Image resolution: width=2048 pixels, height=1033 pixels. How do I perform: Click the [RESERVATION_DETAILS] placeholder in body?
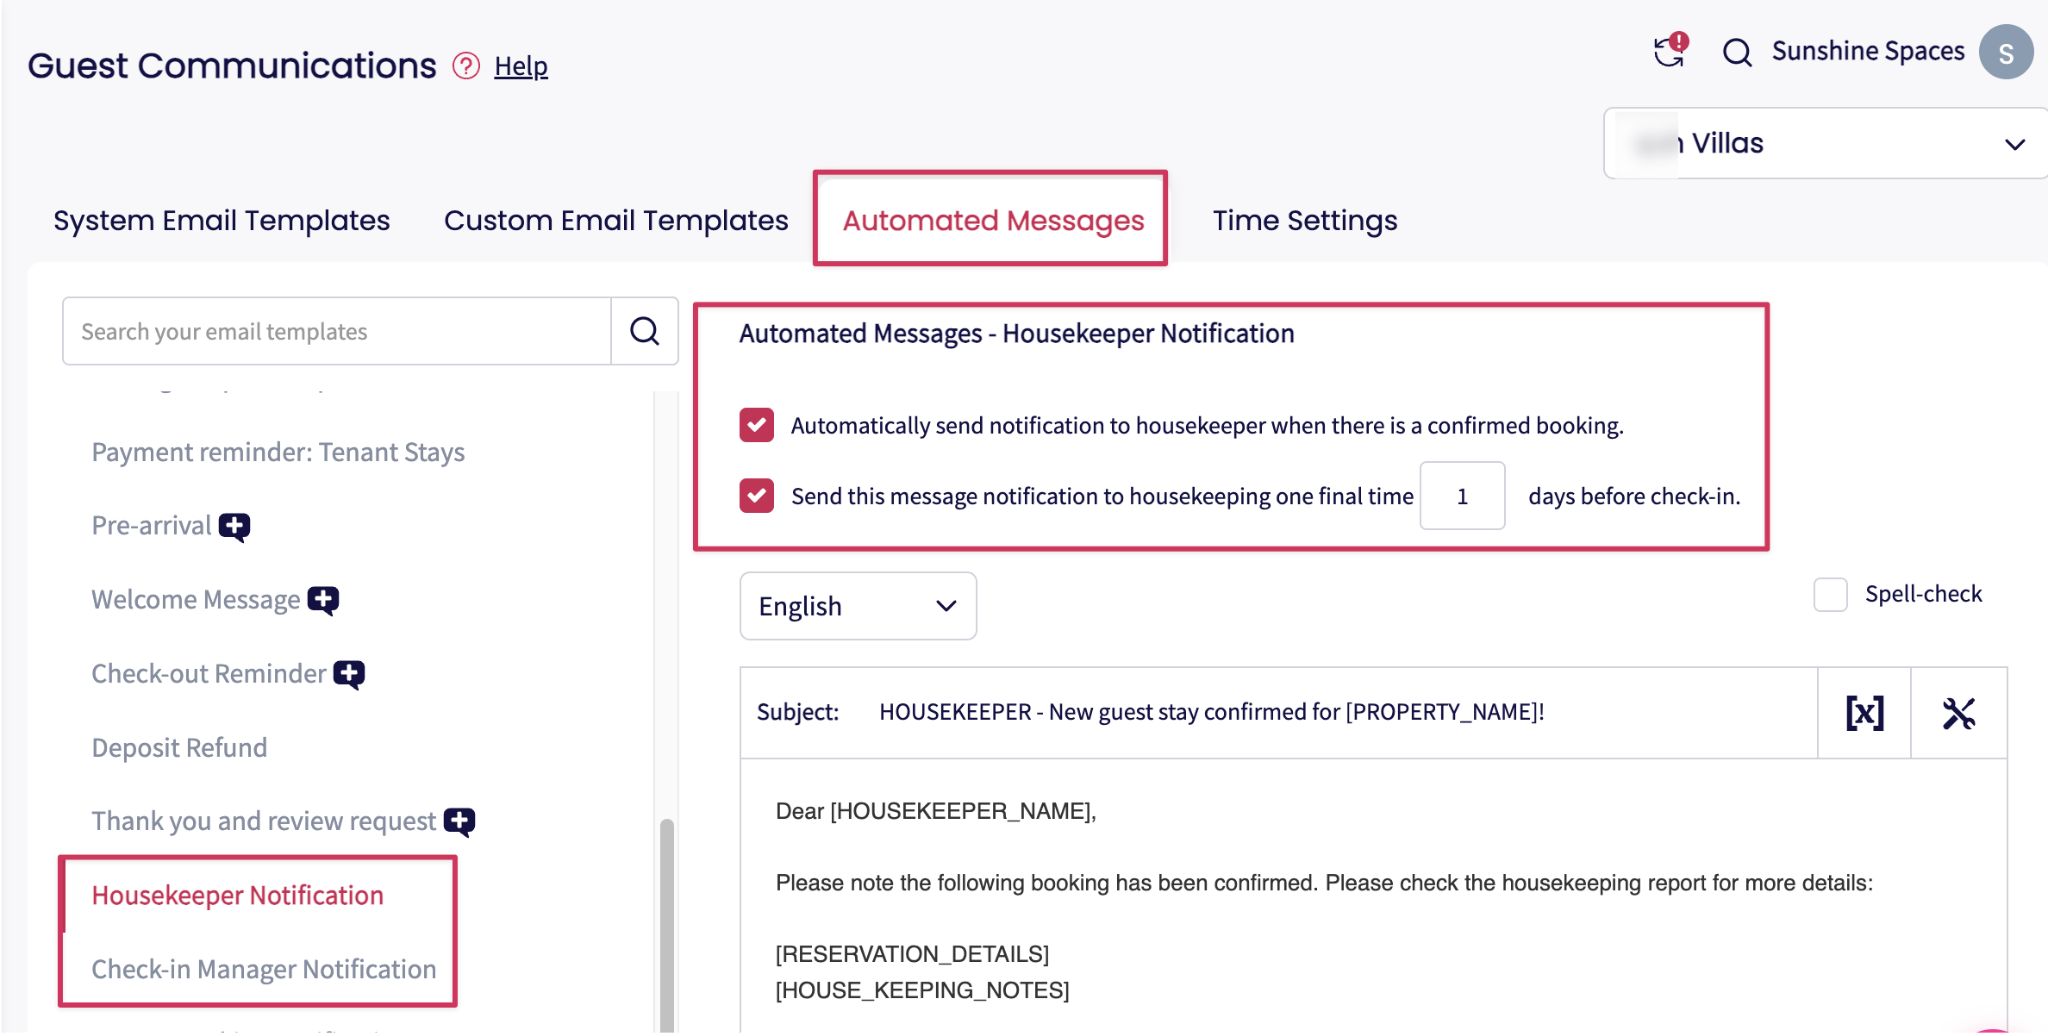click(x=912, y=954)
